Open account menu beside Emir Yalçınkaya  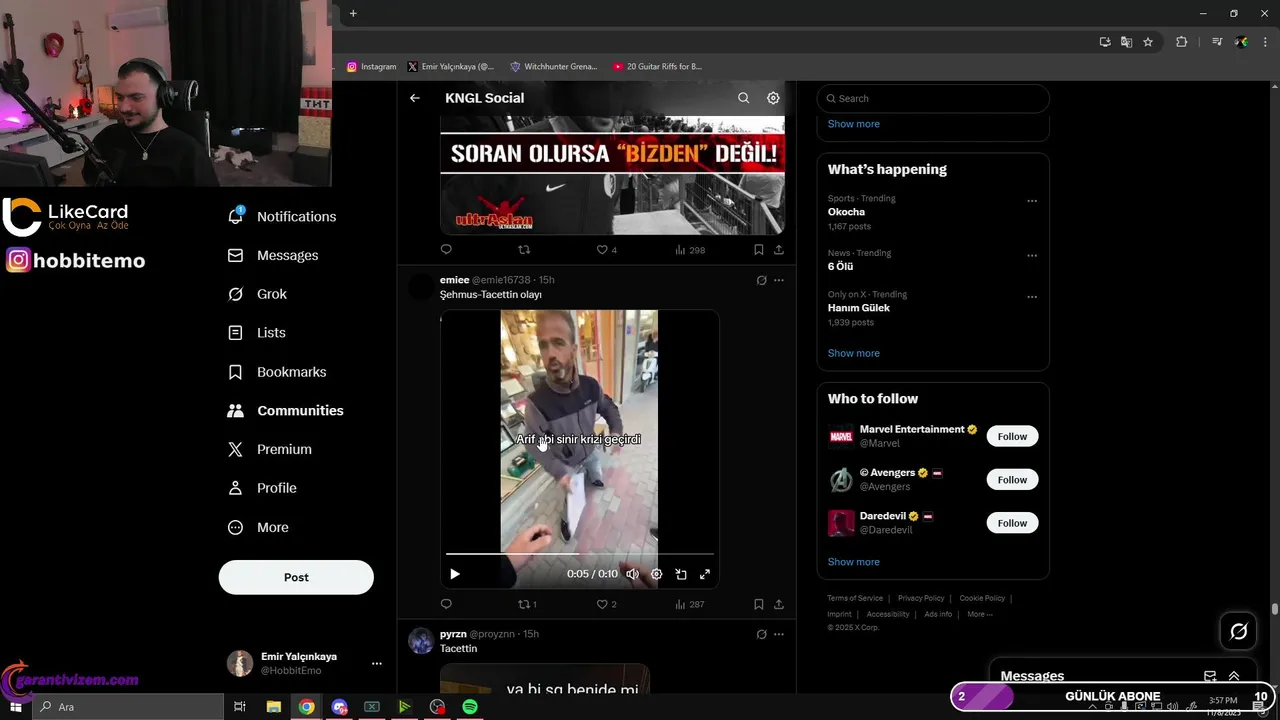377,663
